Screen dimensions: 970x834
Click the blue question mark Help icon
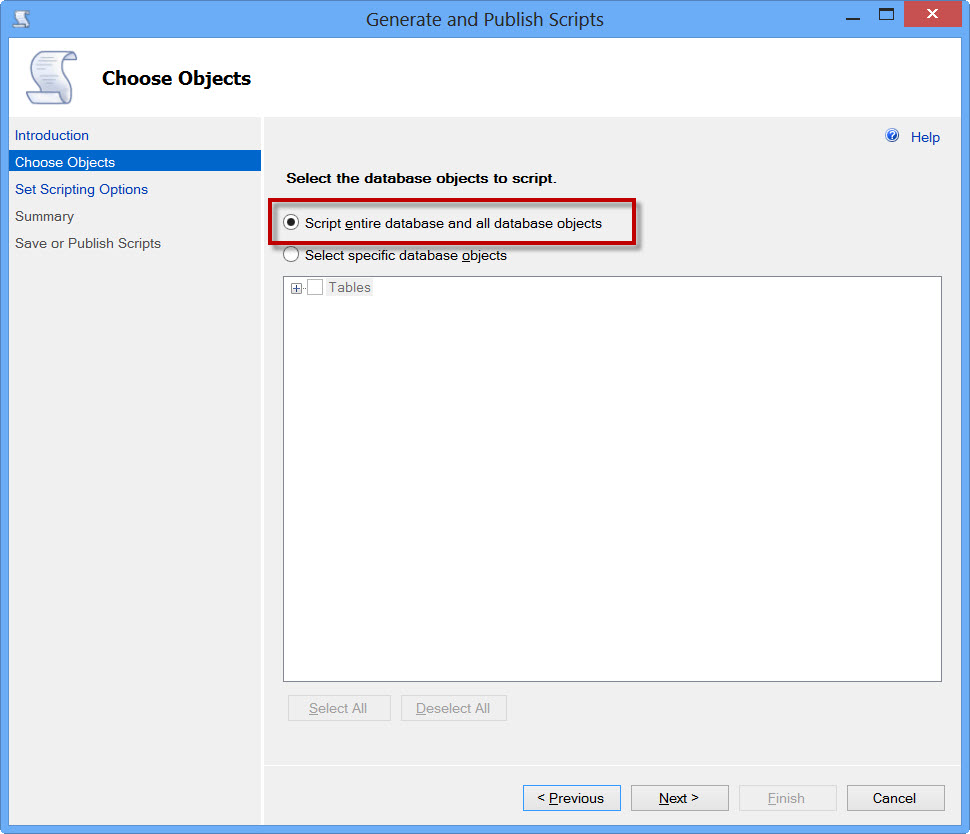click(892, 136)
